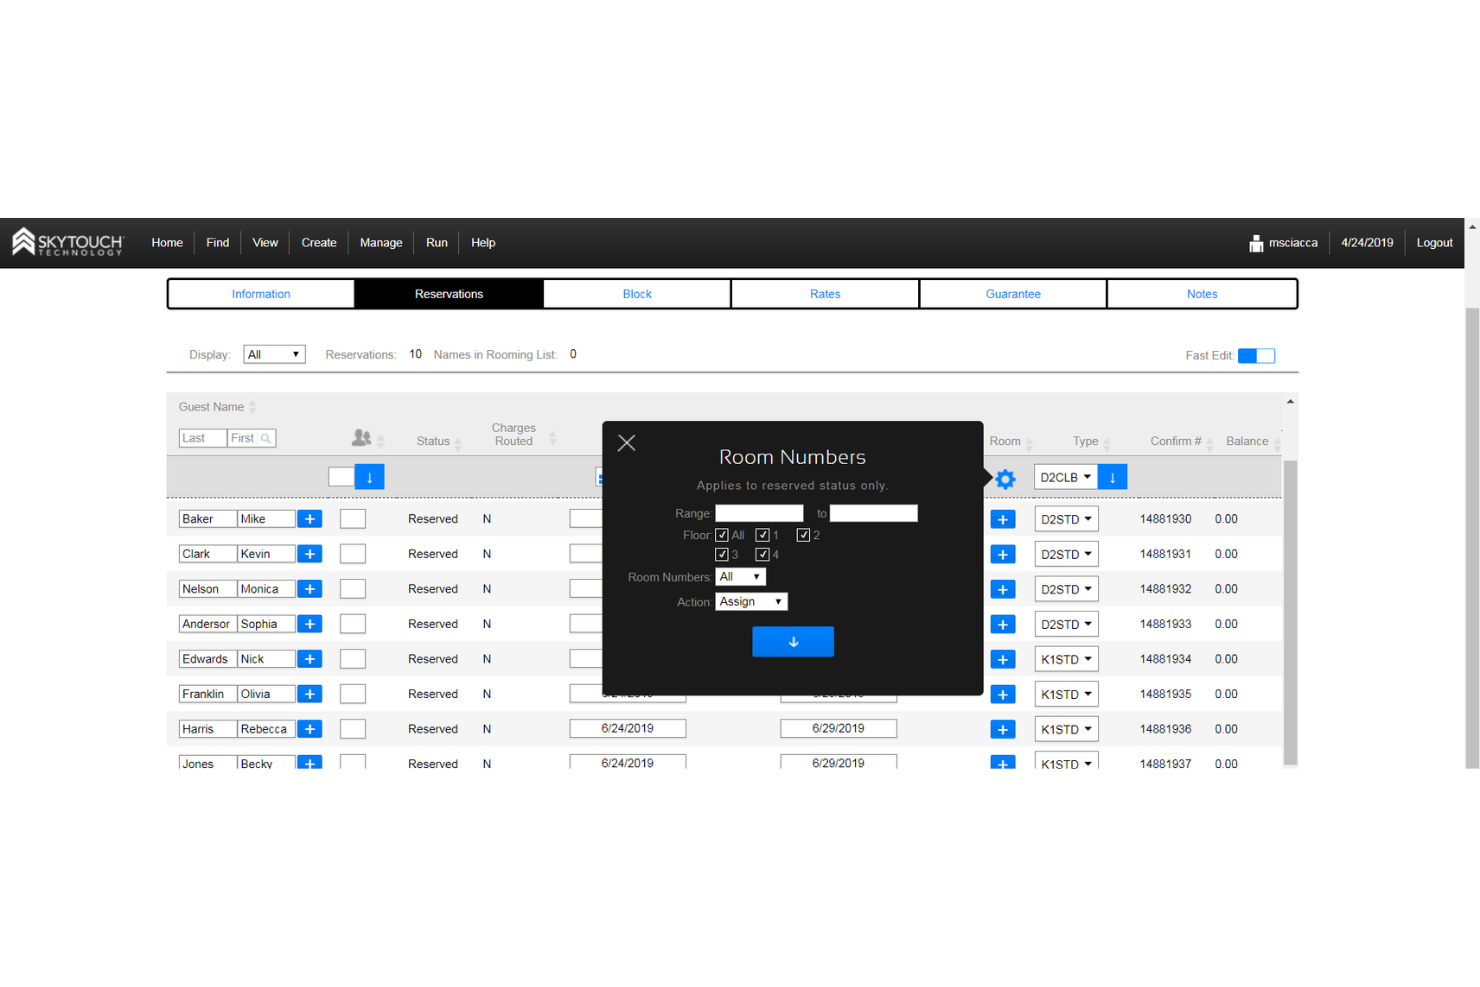
Task: Open the Run menu
Action: click(437, 243)
